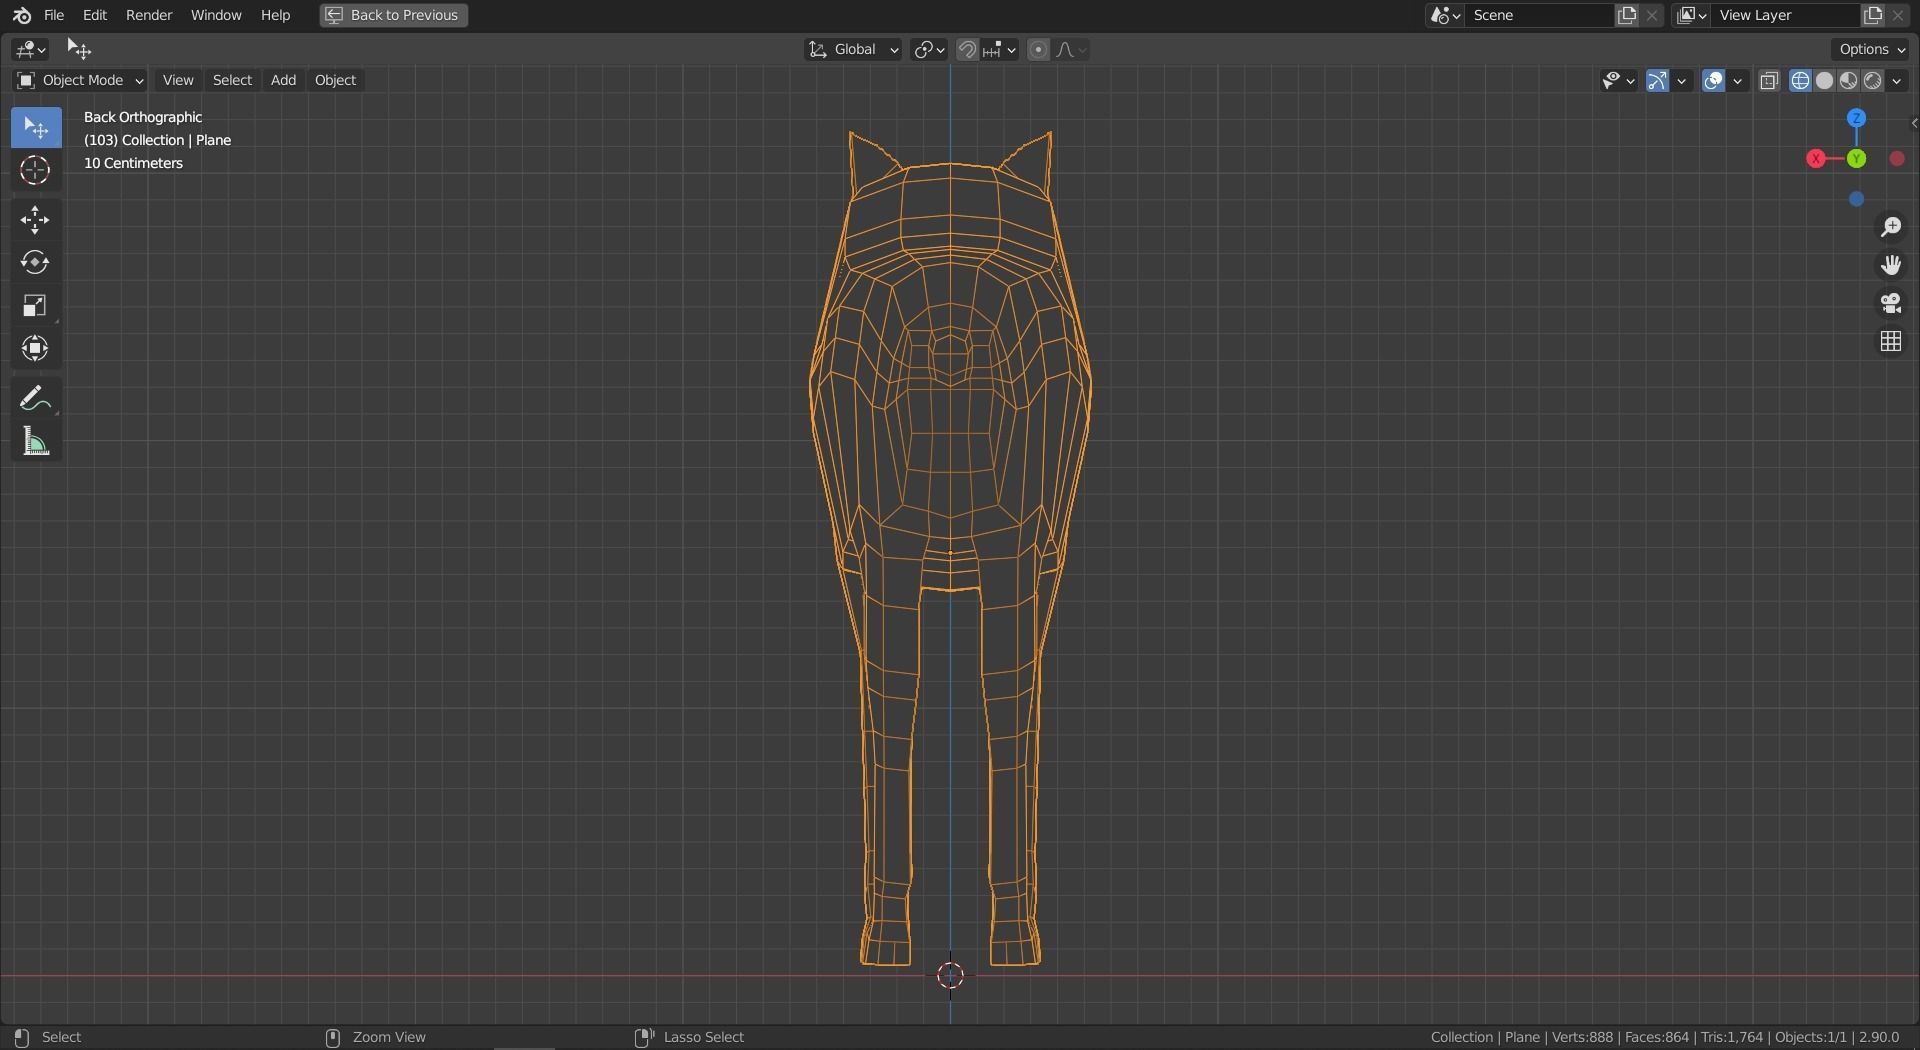The image size is (1920, 1050).
Task: Toggle snapping magnet on
Action: (x=967, y=50)
